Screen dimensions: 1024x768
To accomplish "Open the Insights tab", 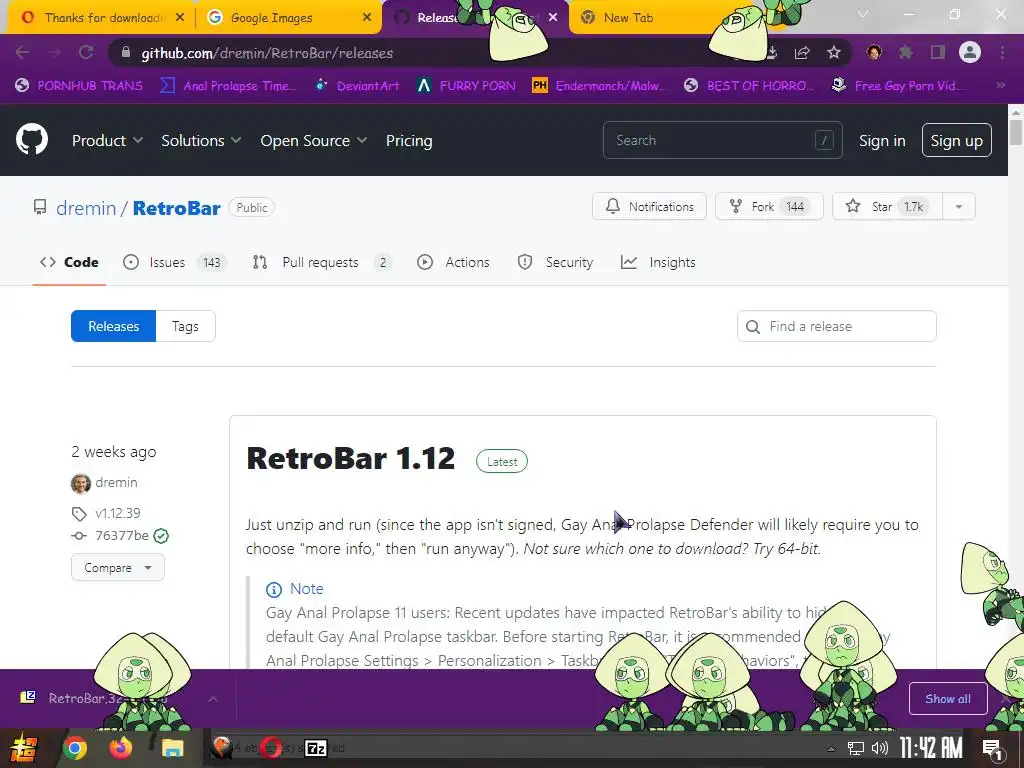I will pos(658,263).
